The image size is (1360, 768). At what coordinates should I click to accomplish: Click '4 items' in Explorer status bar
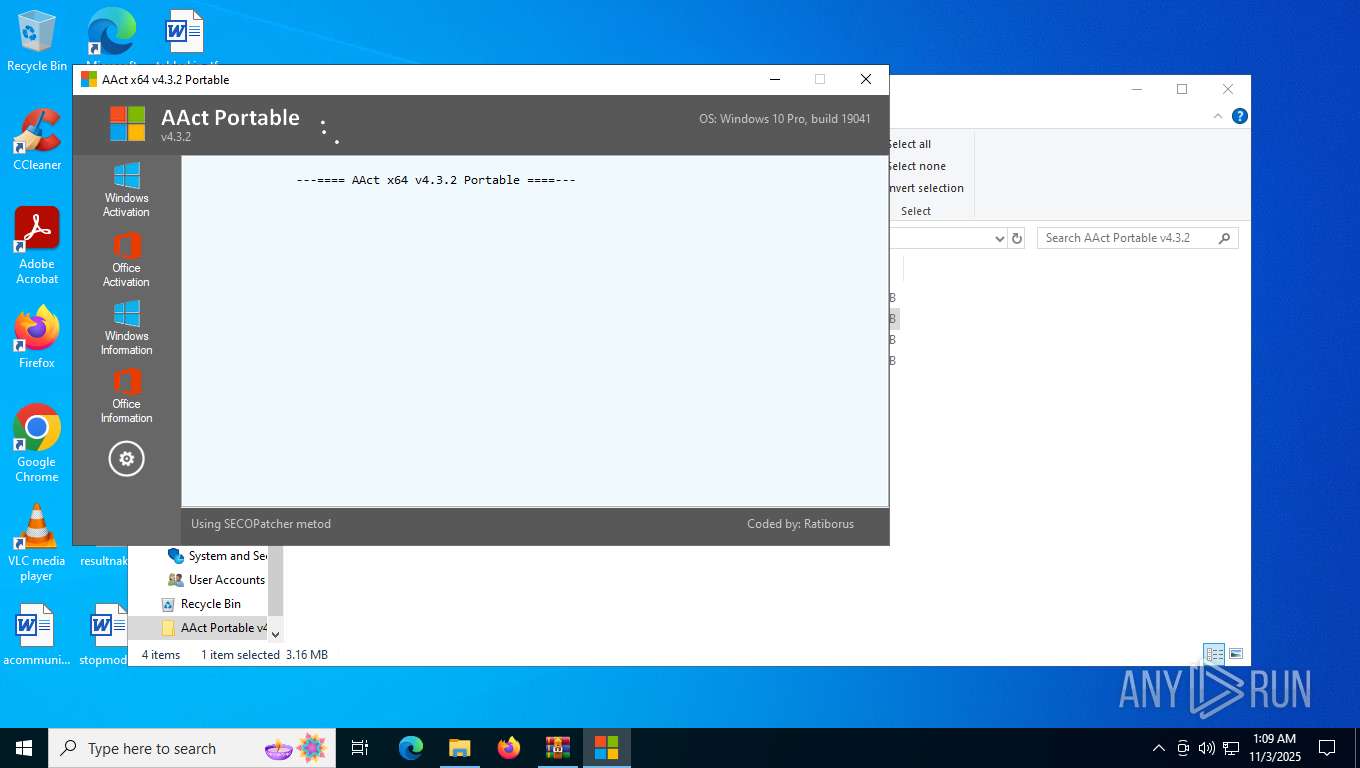[161, 655]
